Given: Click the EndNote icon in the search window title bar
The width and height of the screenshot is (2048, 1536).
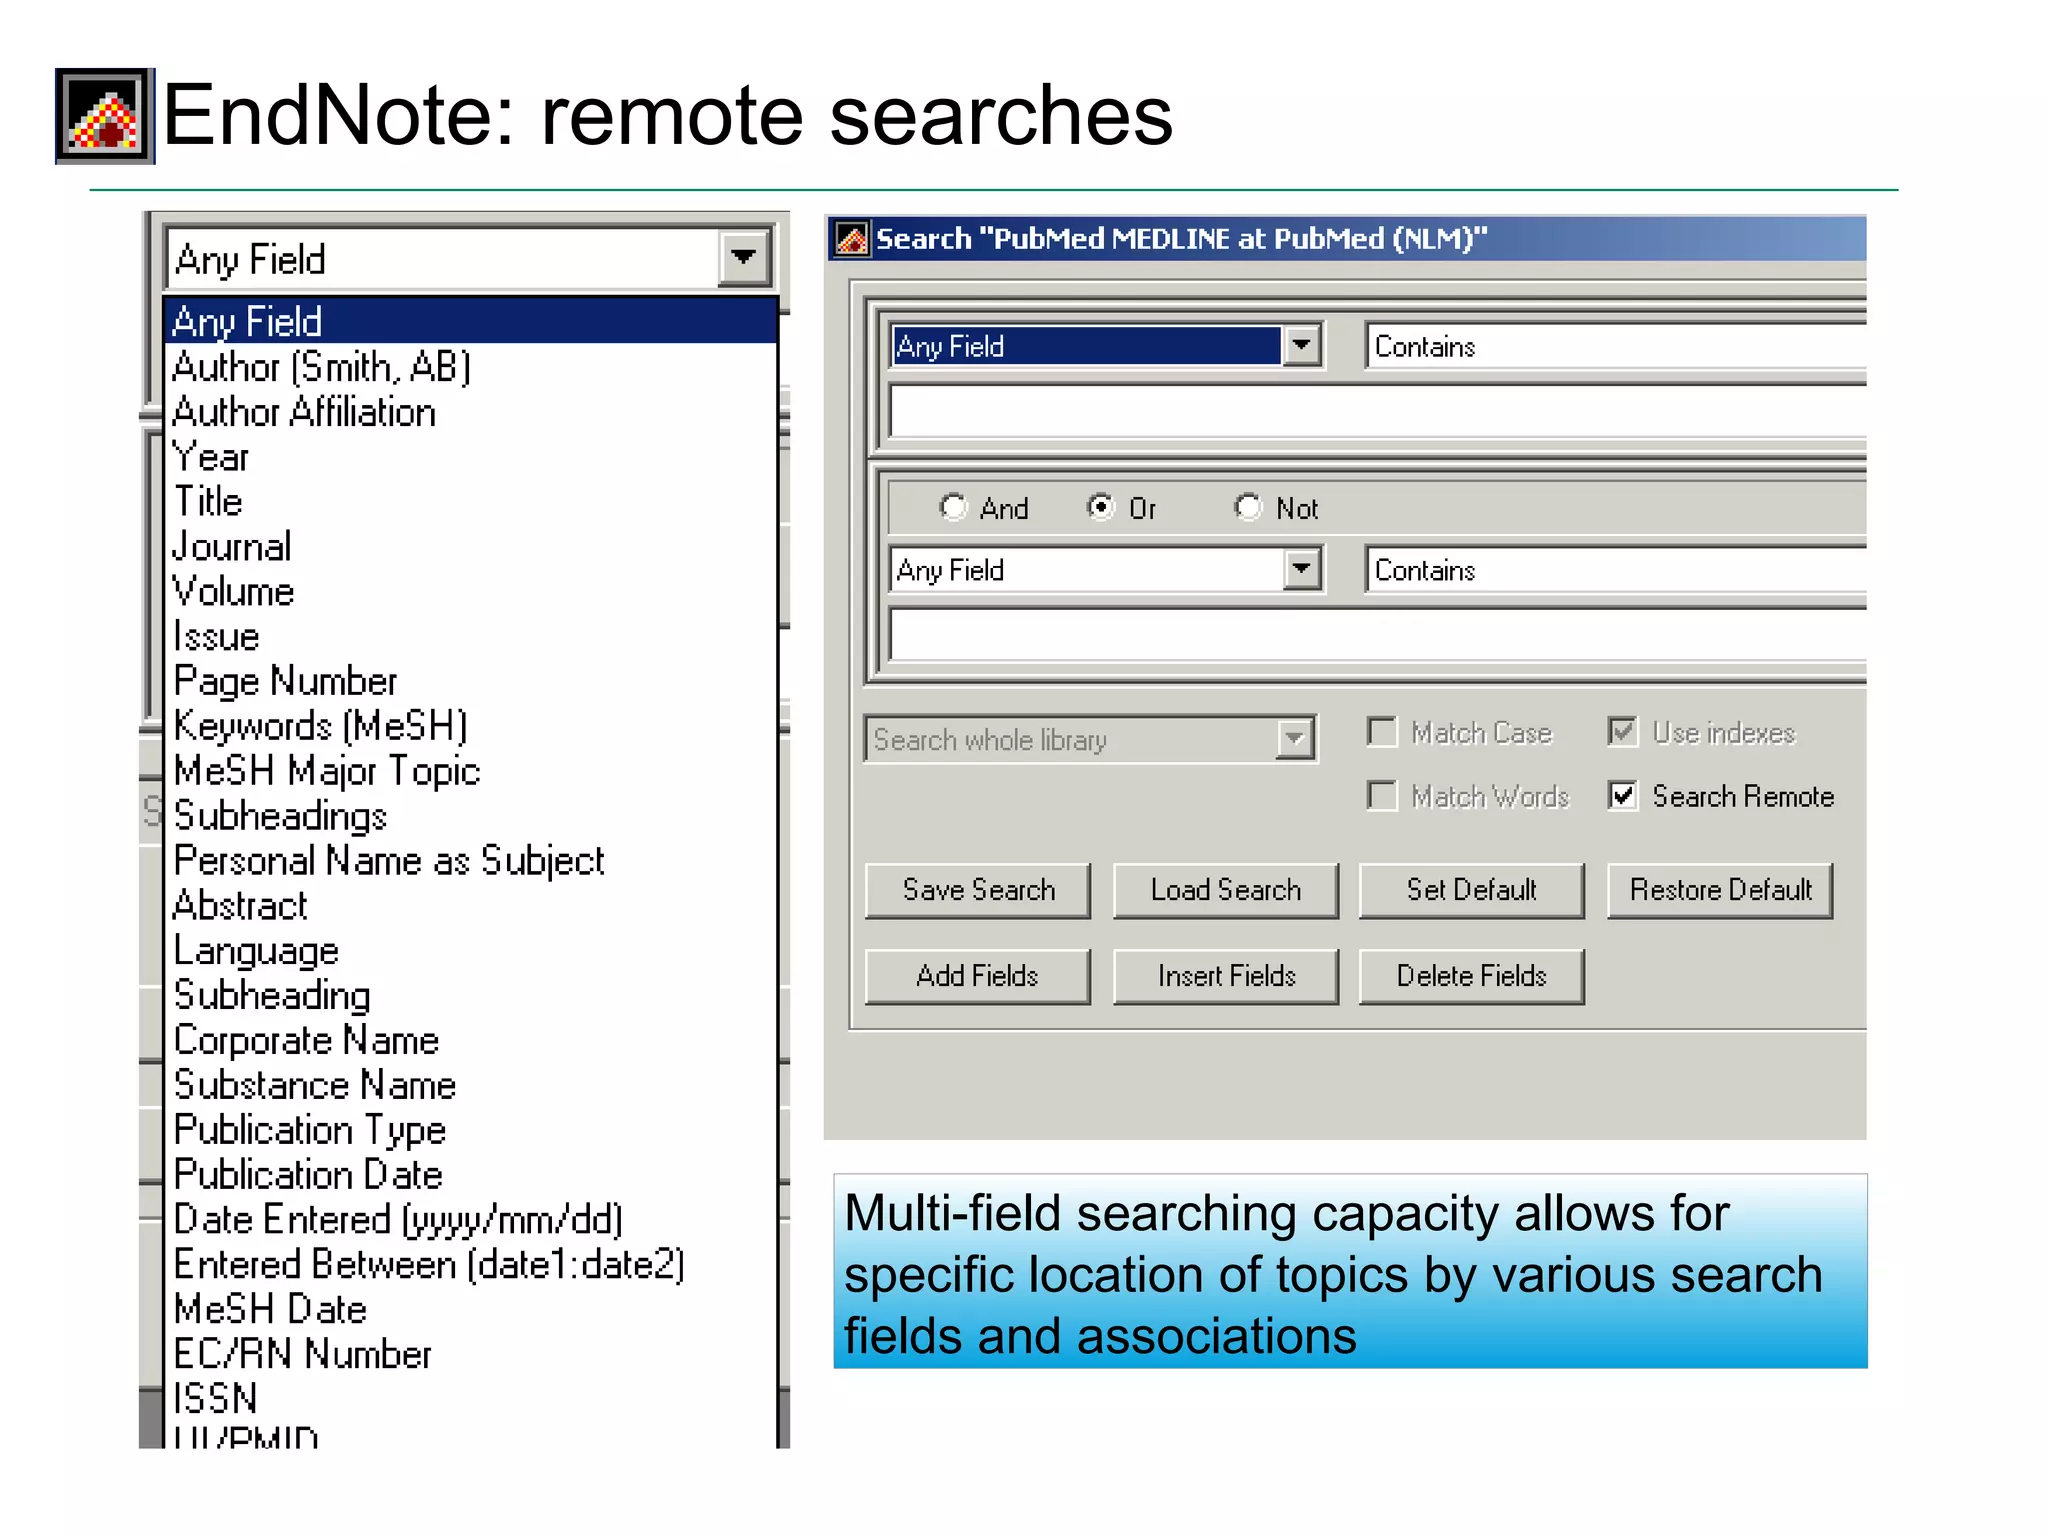Looking at the screenshot, I should click(x=852, y=239).
